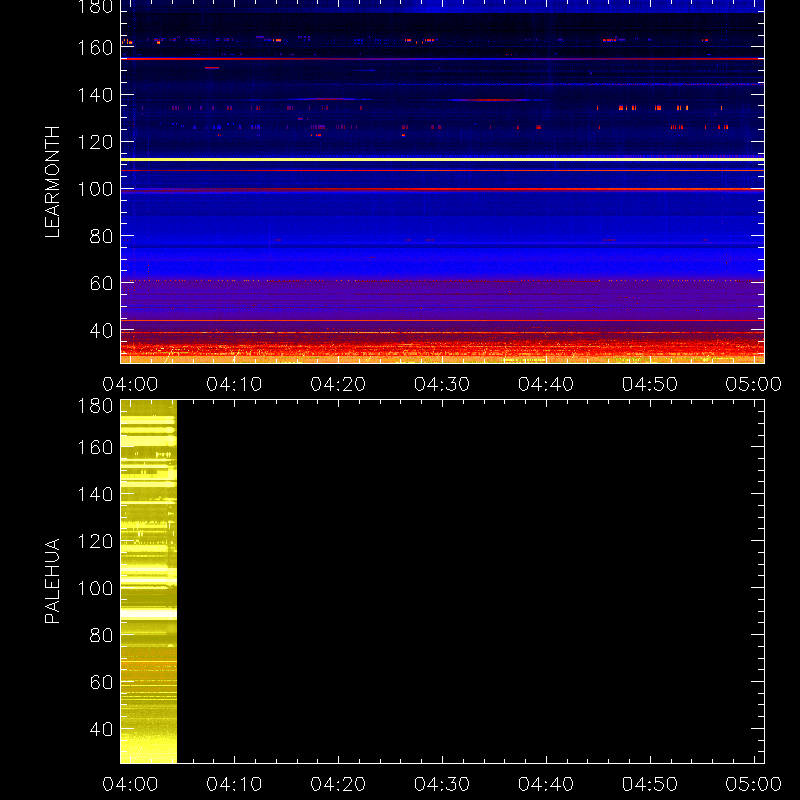Click the red line near 155 MHz in Learmonth
Image resolution: width=800 pixels, height=800 pixels.
(x=442, y=59)
